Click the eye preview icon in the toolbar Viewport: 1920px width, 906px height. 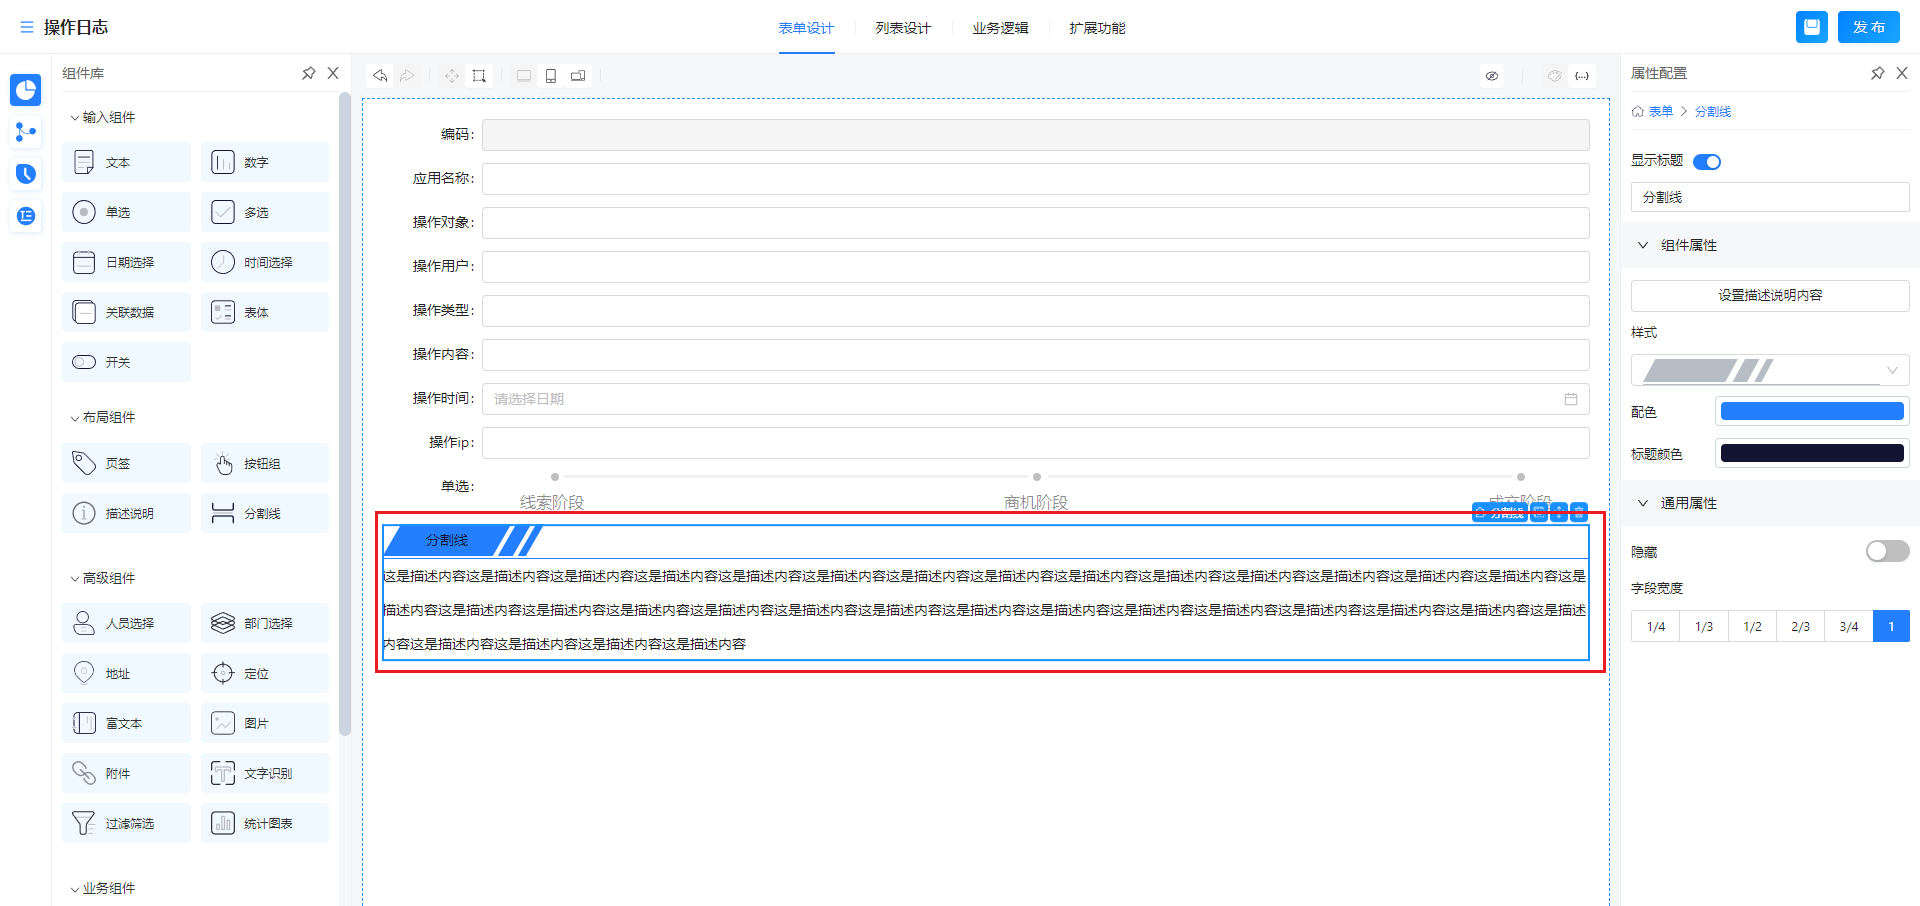[1492, 76]
